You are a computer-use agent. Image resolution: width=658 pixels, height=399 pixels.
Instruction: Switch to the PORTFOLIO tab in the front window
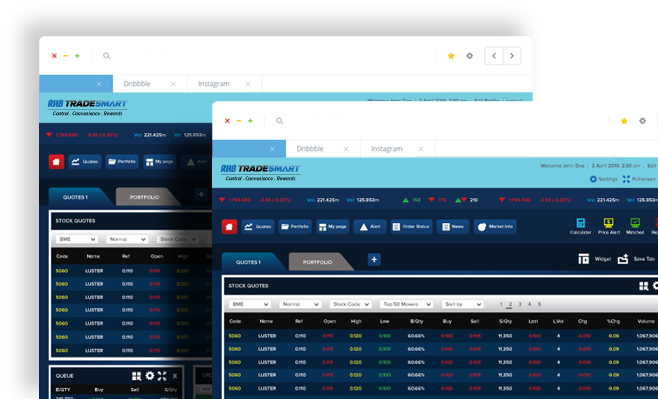click(318, 262)
